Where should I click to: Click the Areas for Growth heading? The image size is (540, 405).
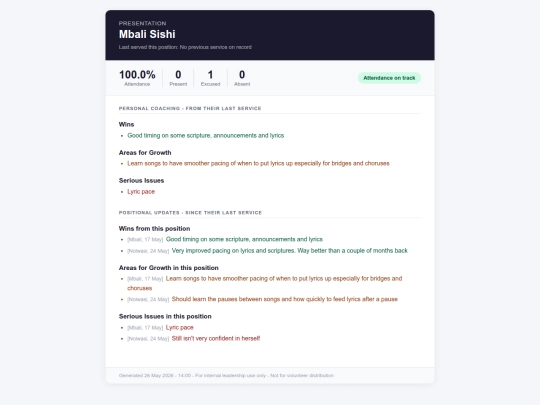point(145,153)
